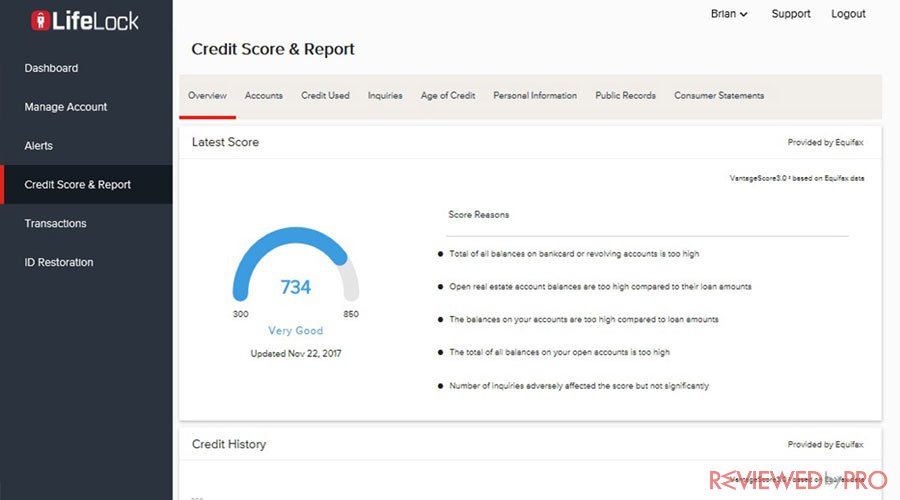Open the Personal Information tab
Viewport: 900px width, 500px height.
tap(535, 95)
